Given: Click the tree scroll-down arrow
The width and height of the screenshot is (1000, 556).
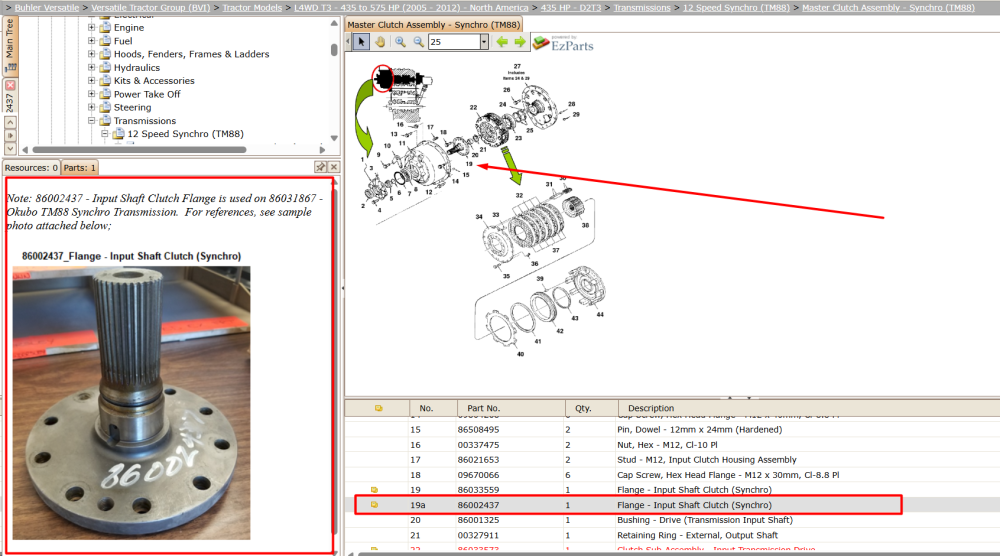Looking at the screenshot, I should [334, 138].
